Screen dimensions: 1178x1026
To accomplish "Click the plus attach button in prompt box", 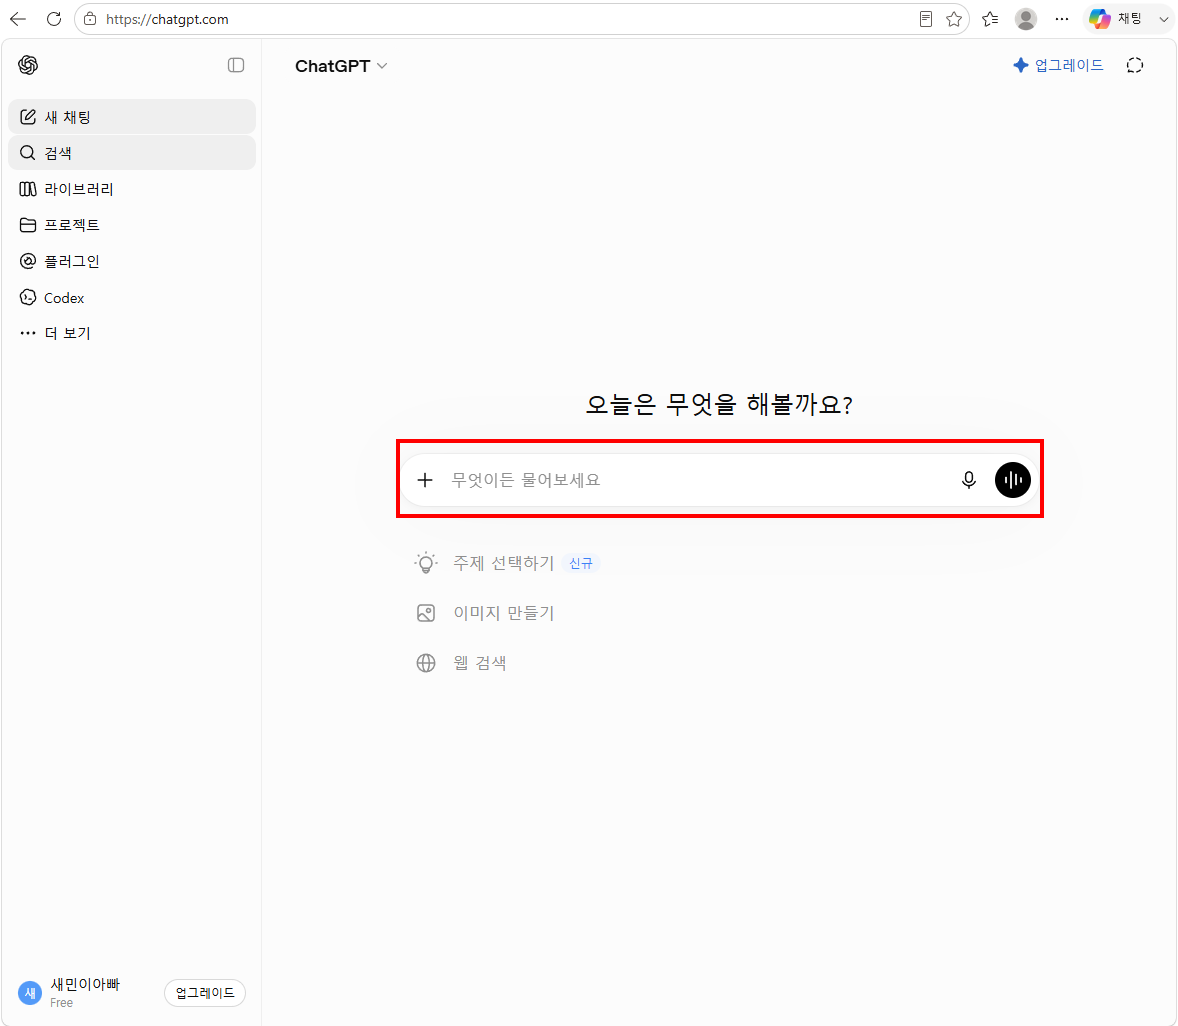I will pyautogui.click(x=425, y=480).
